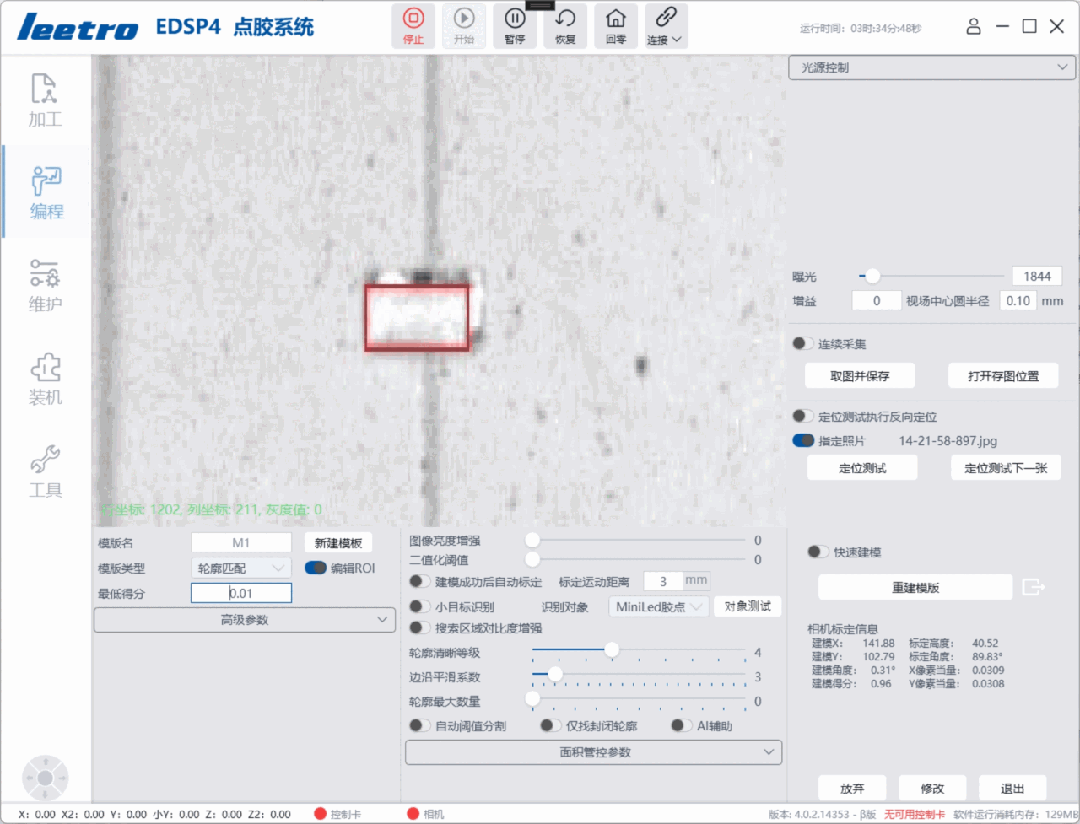Screen dimensions: 1080x824
Task: Click the export icon beside 重建模版
Action: 1033,587
